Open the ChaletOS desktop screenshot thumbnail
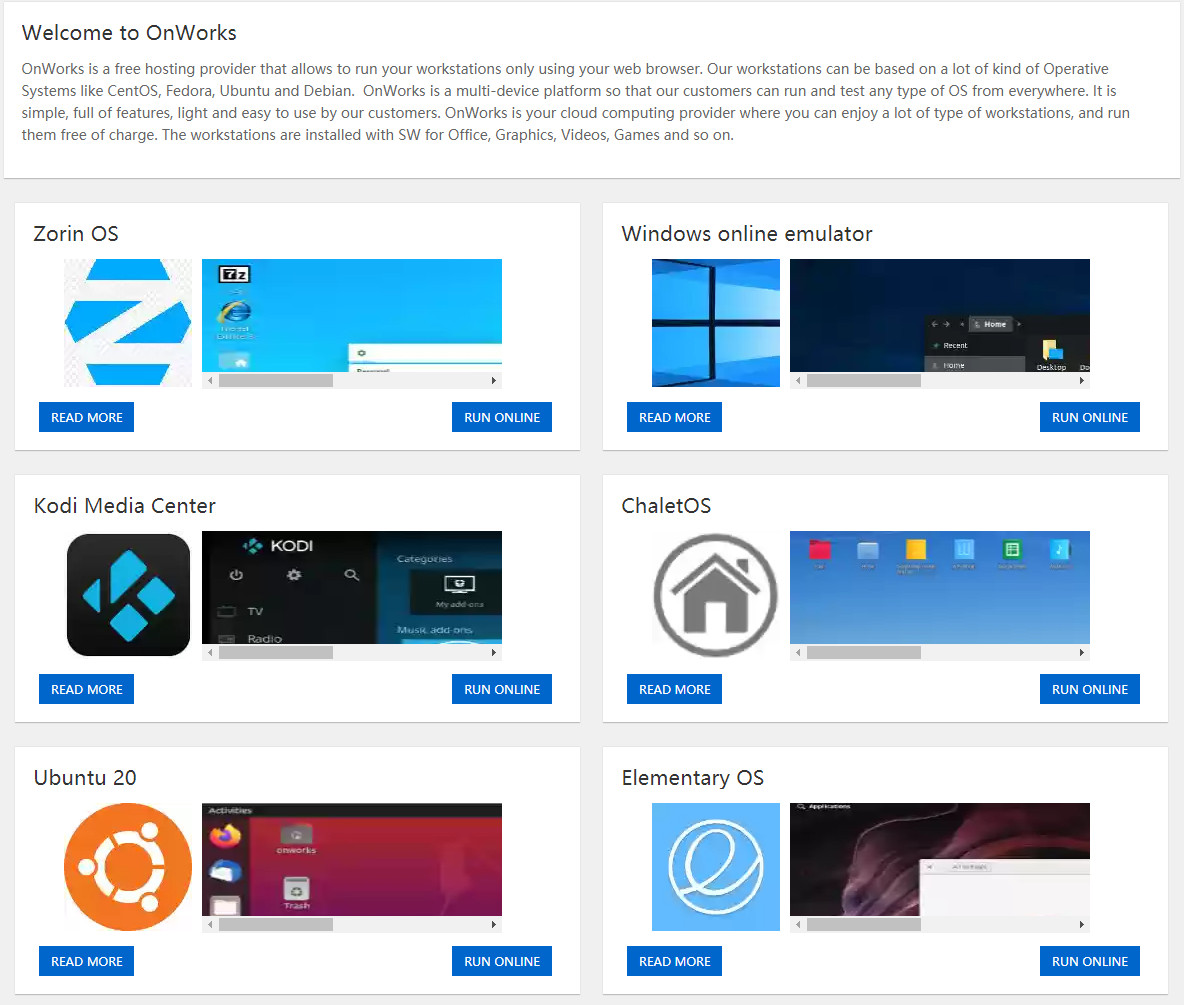The height and width of the screenshot is (1005, 1184). (939, 587)
